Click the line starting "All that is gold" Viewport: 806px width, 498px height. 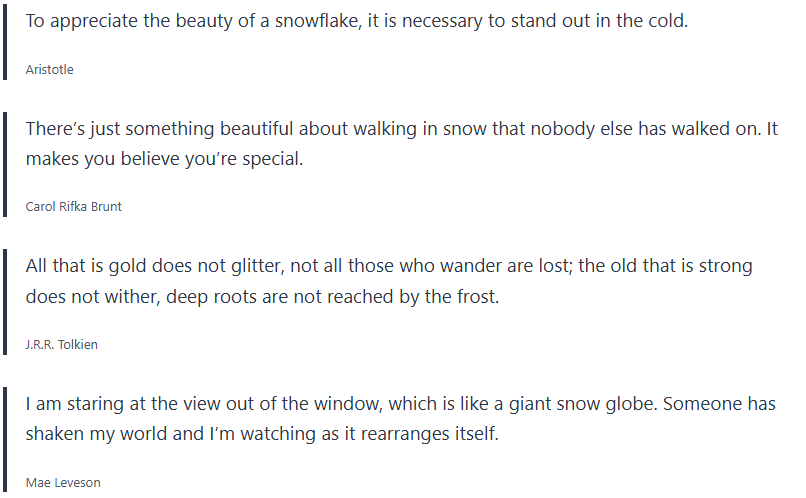pos(389,267)
